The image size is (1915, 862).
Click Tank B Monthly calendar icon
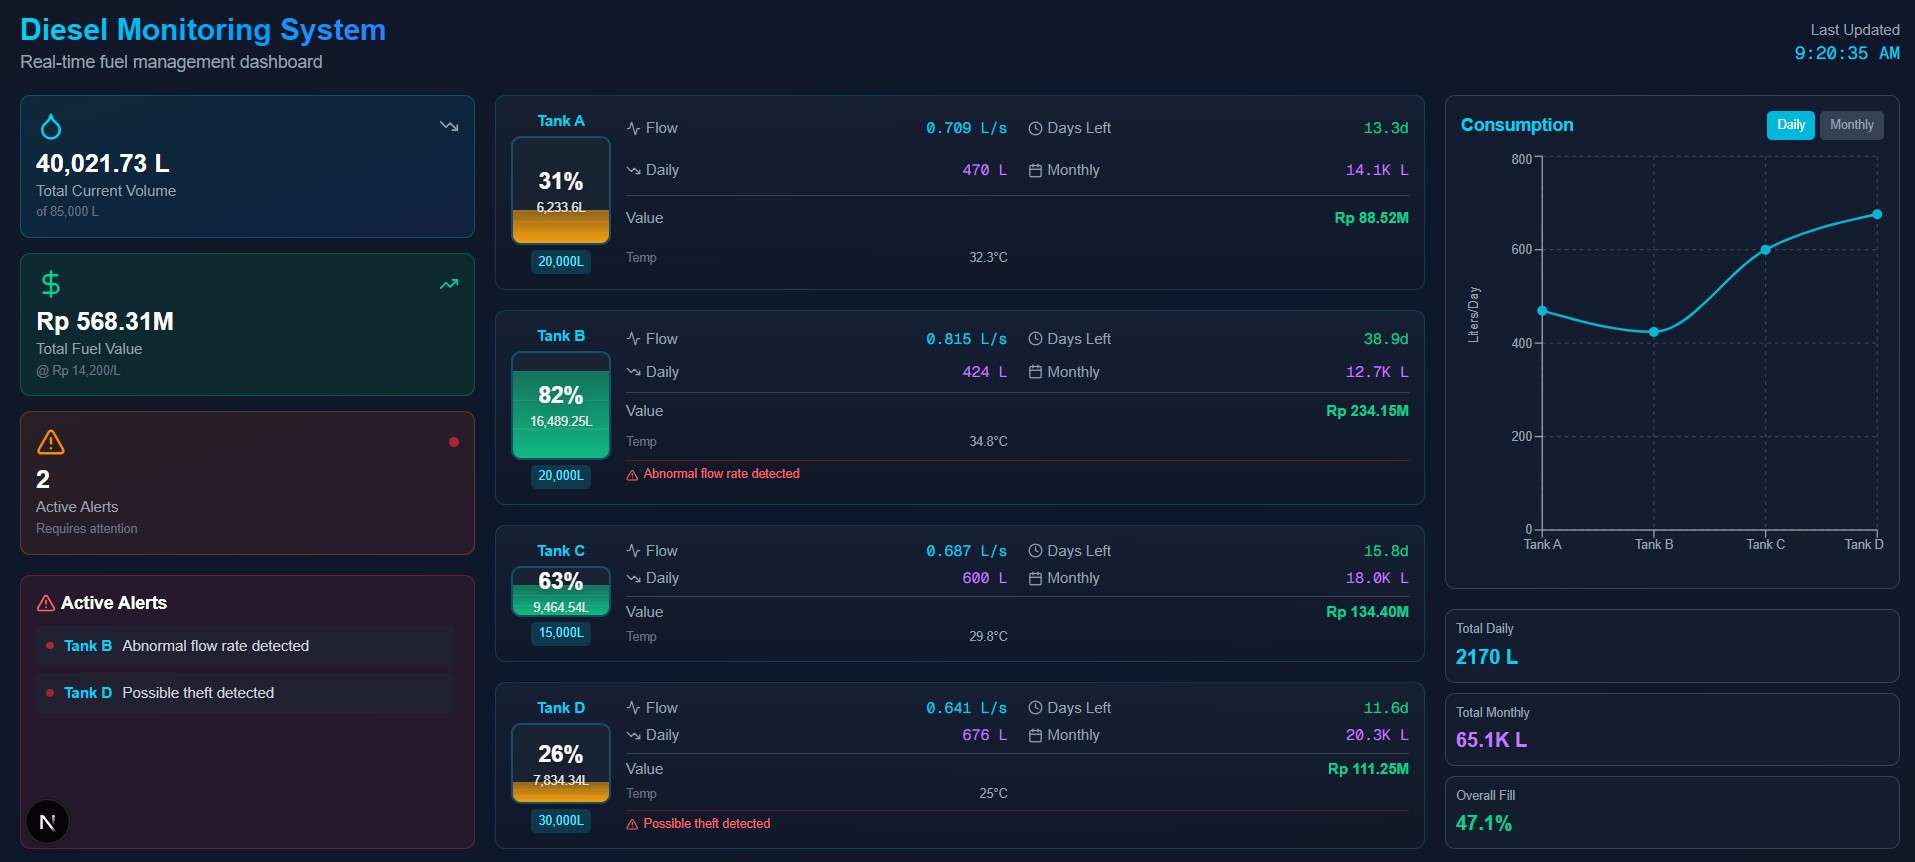coord(1035,372)
